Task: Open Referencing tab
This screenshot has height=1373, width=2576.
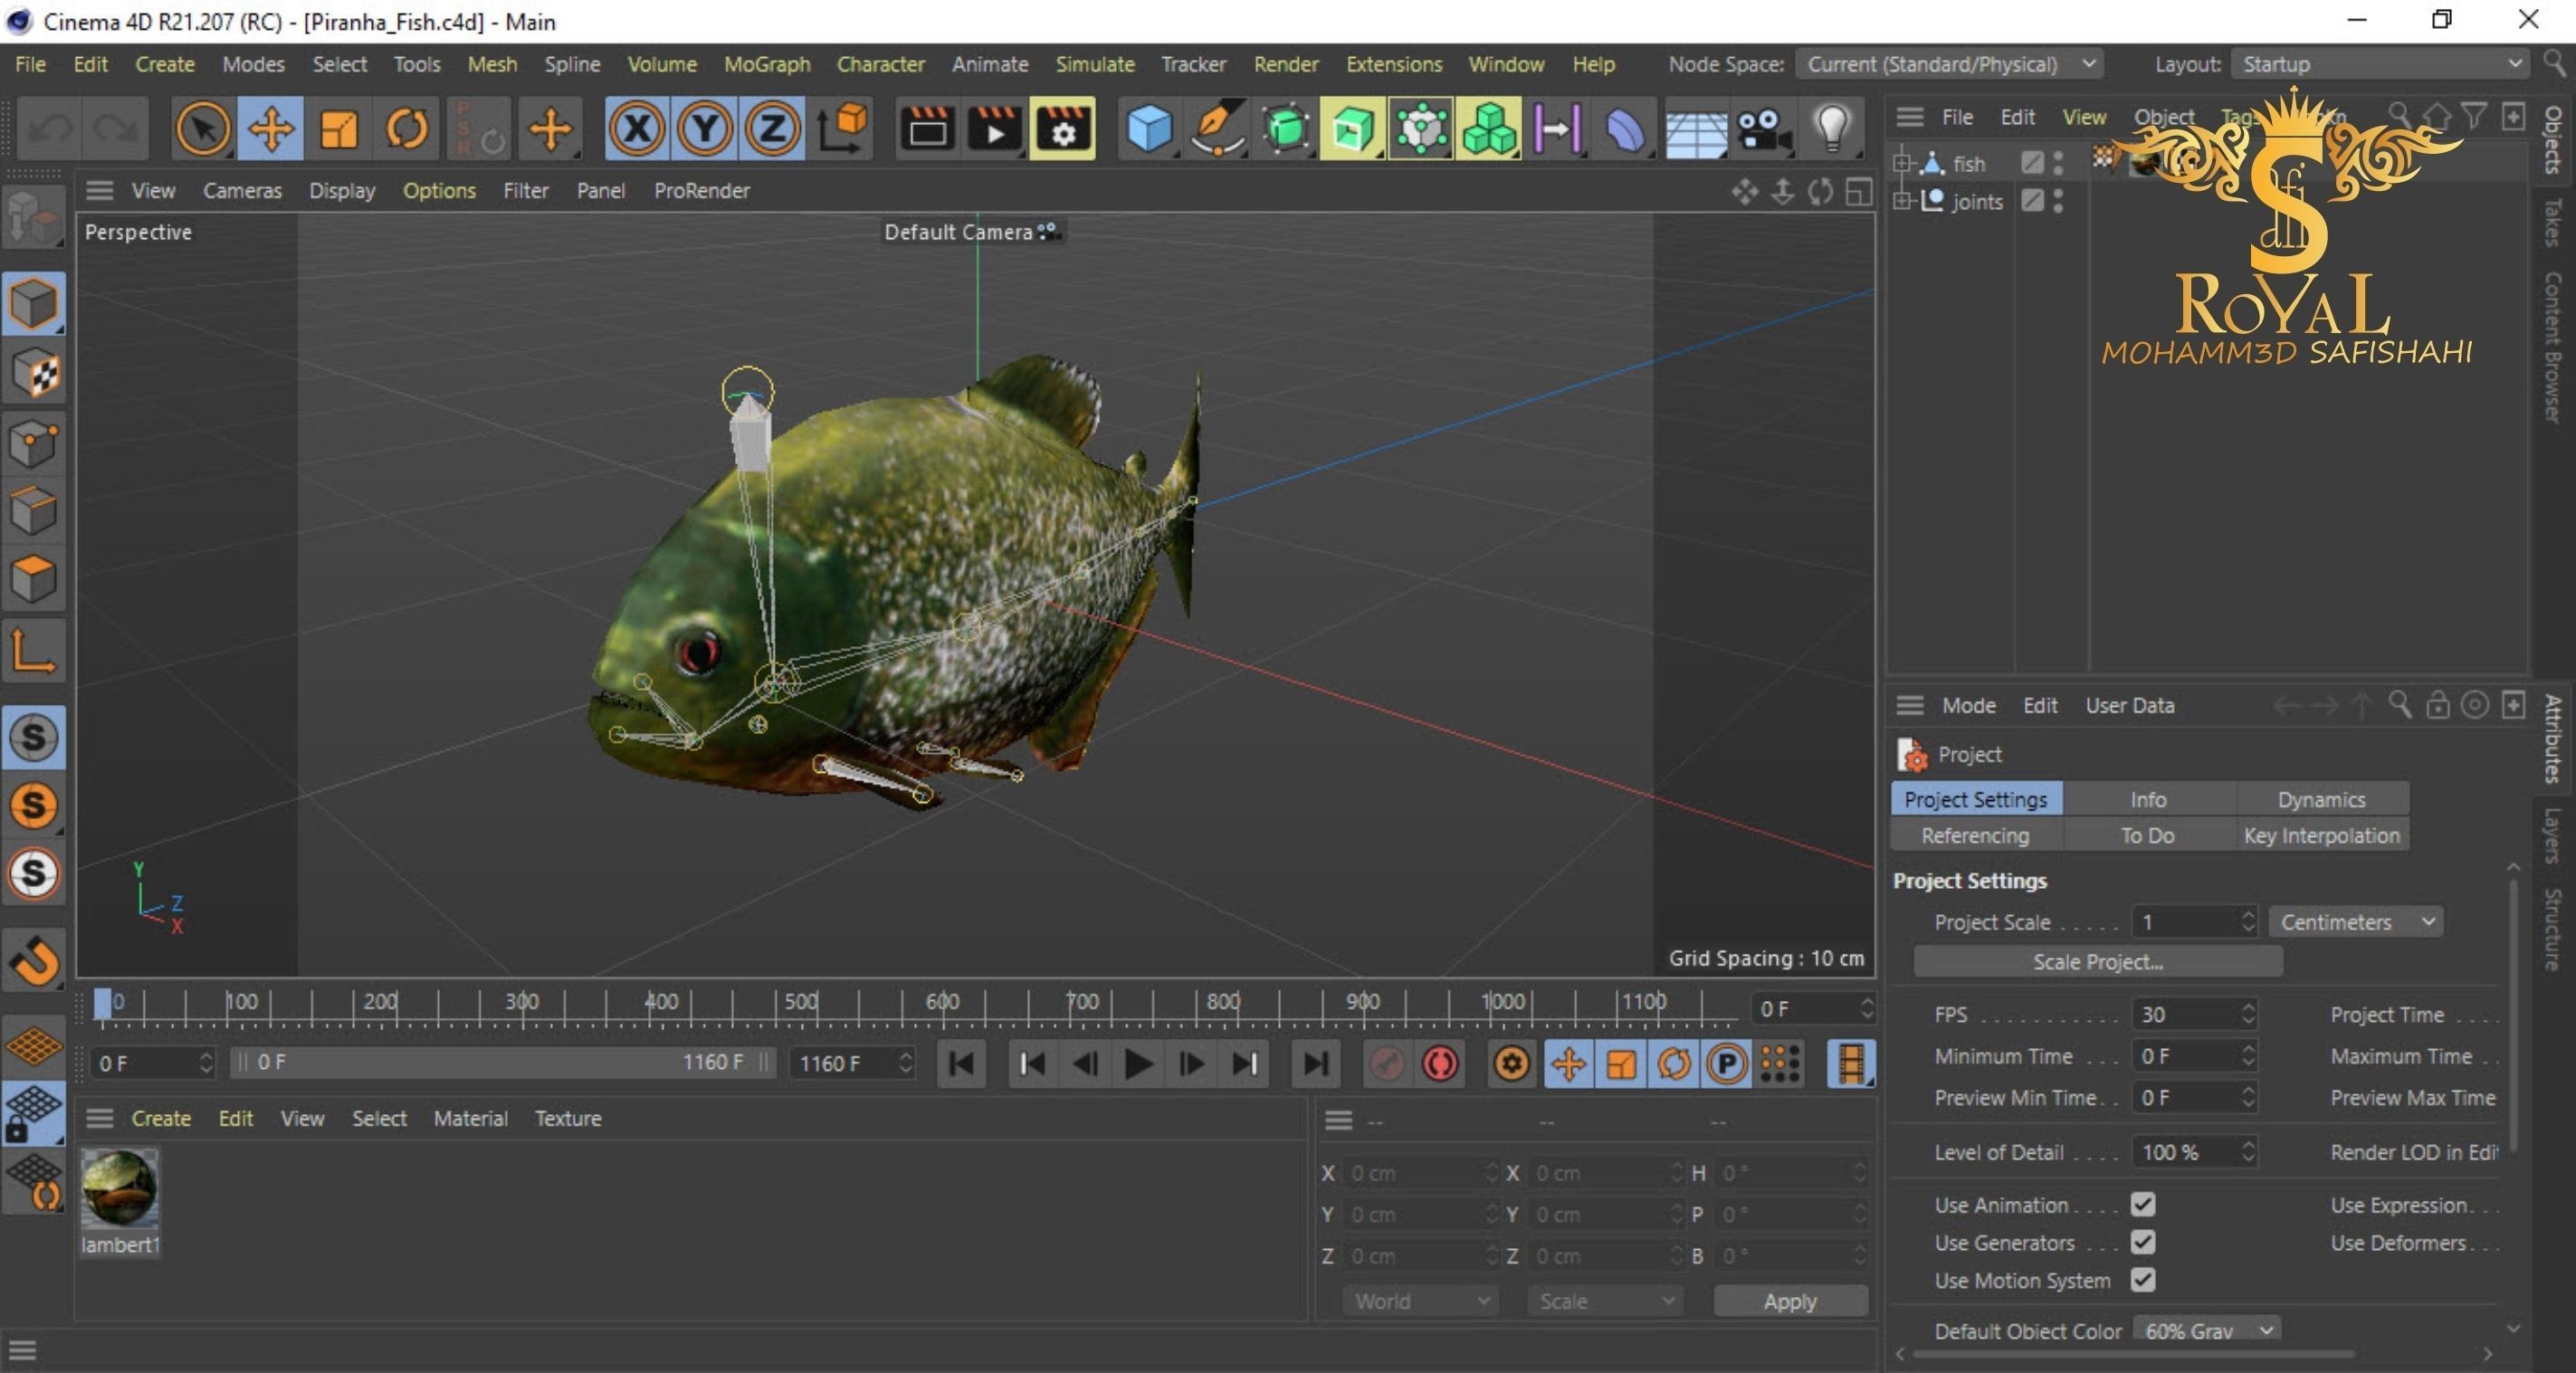Action: 1975,835
